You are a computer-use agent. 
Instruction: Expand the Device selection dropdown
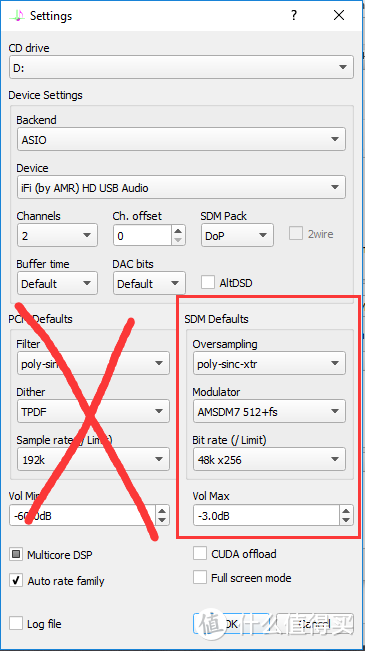(x=181, y=187)
